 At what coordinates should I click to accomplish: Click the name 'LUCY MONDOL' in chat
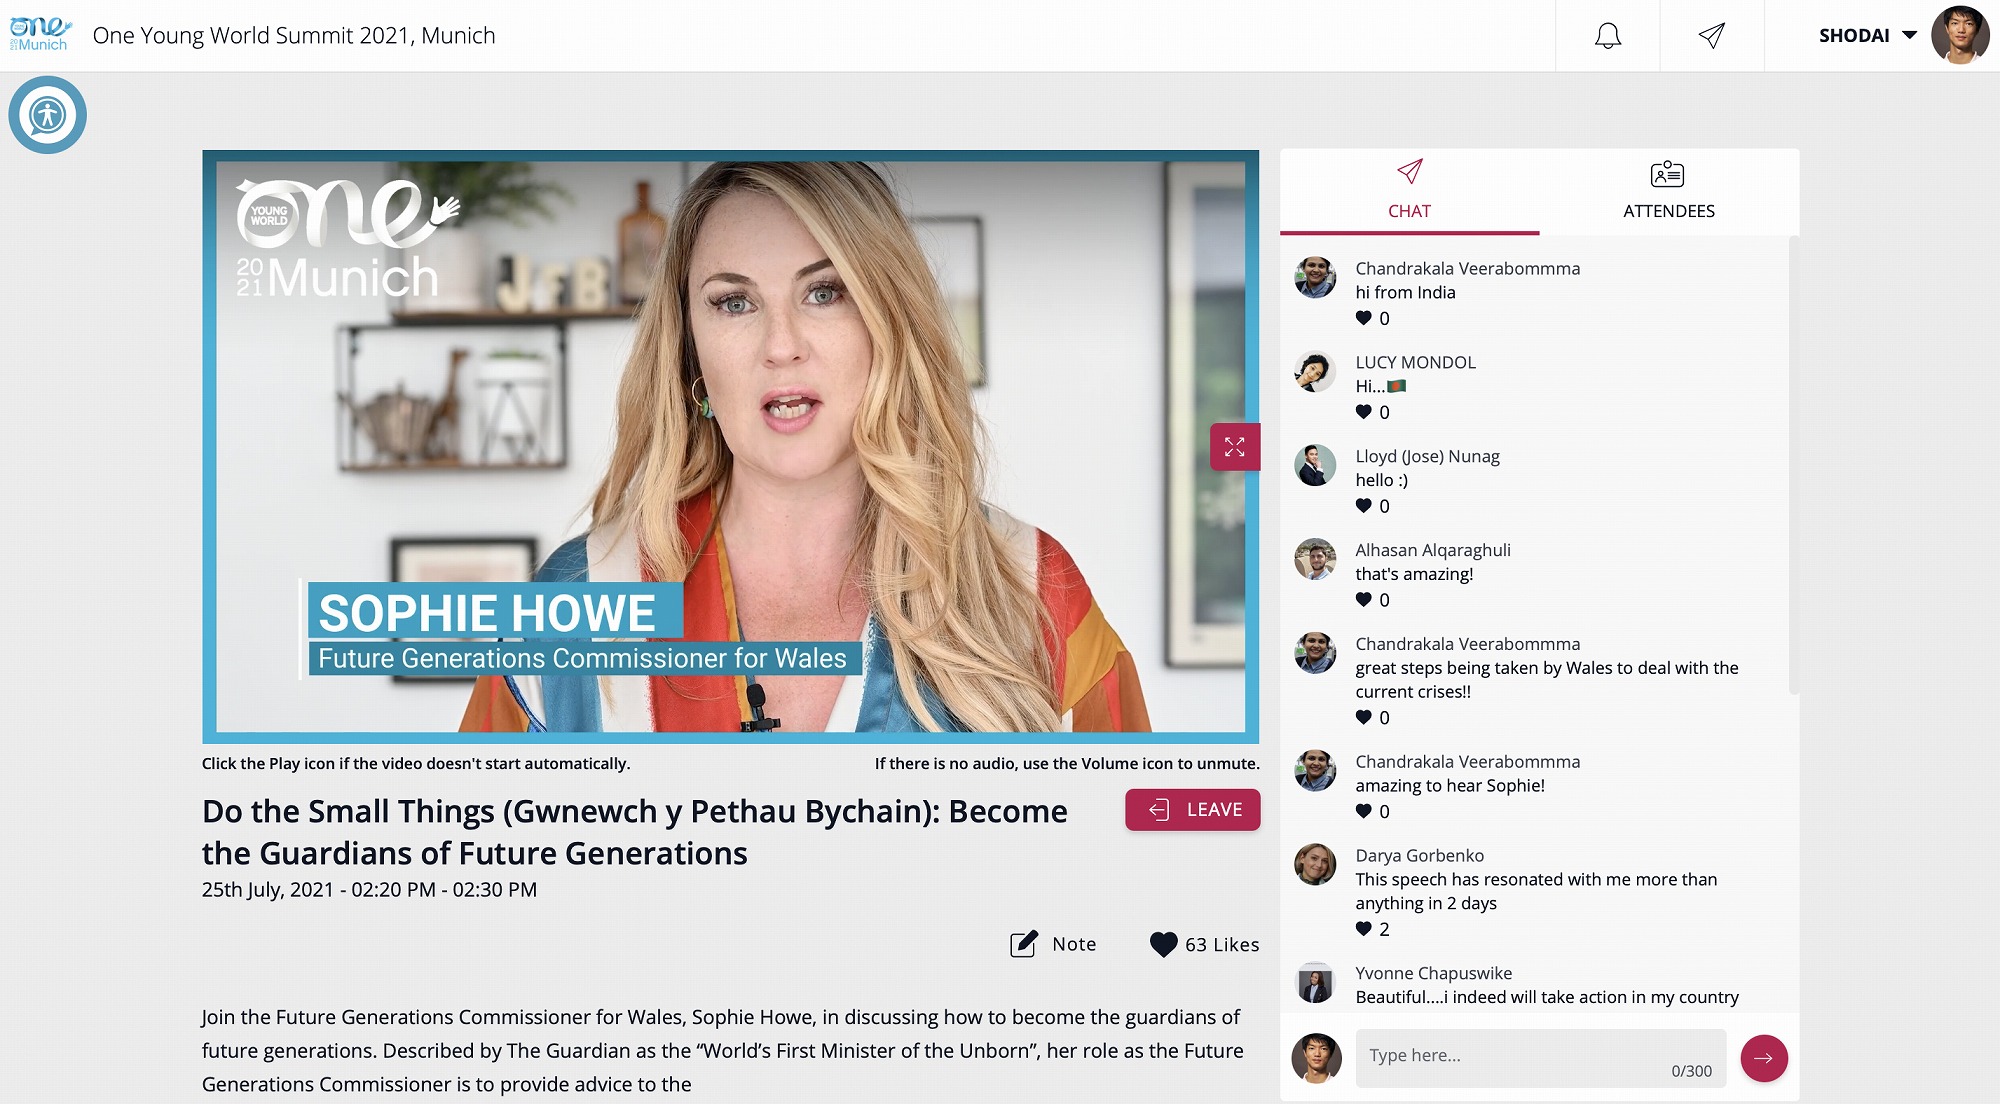click(x=1415, y=362)
